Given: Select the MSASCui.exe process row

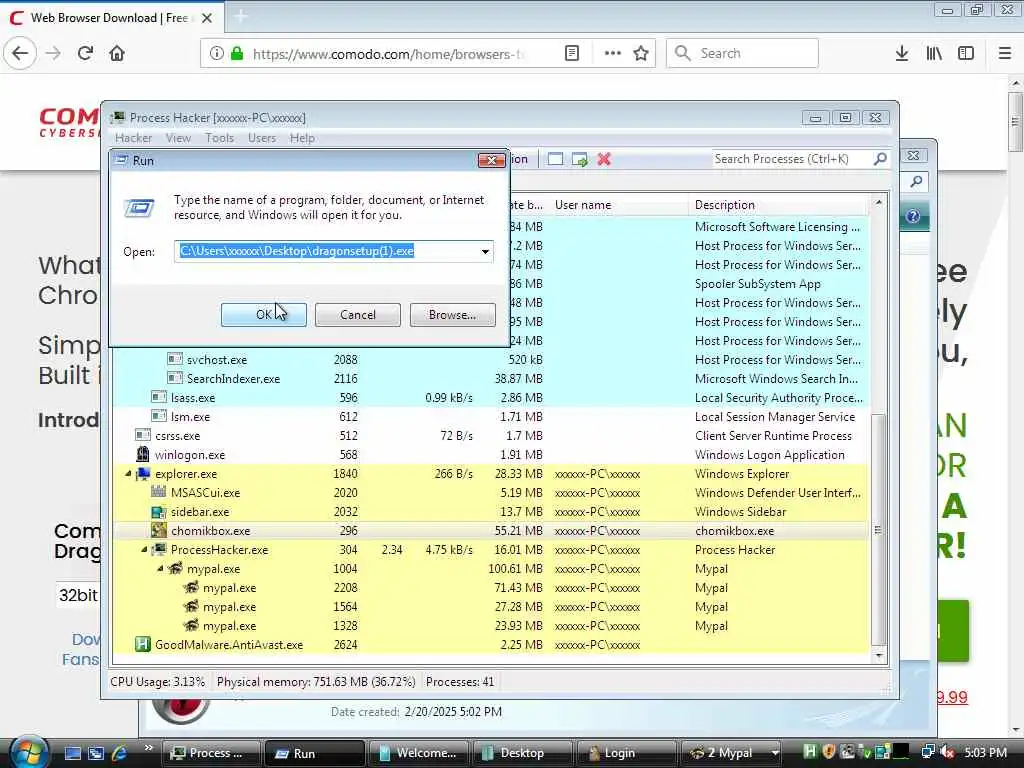Looking at the screenshot, I should pyautogui.click(x=492, y=493).
